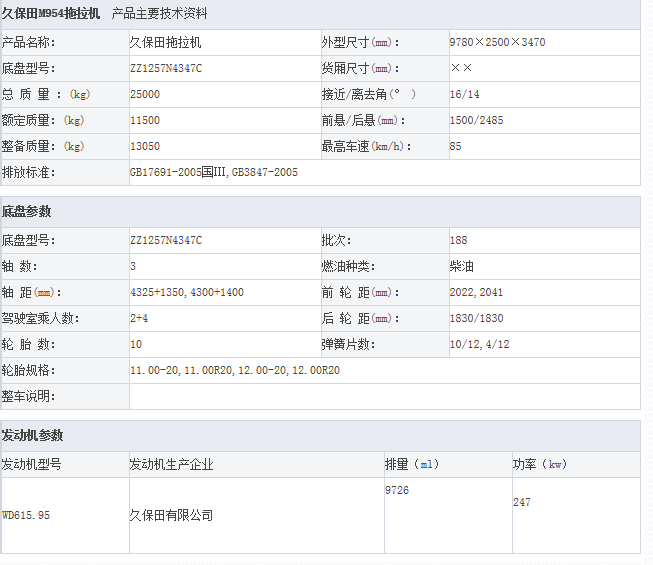Click the 排量 (ml) column header

tap(412, 464)
